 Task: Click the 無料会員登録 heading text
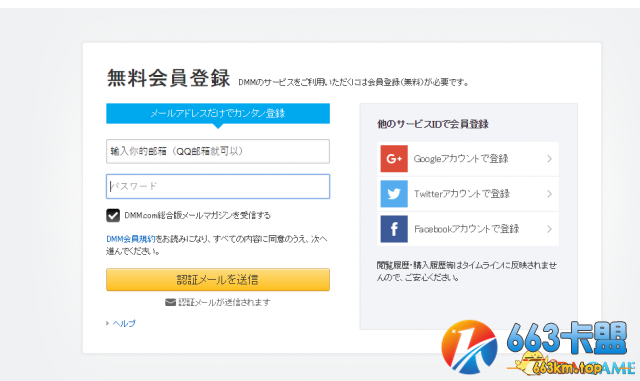click(169, 78)
